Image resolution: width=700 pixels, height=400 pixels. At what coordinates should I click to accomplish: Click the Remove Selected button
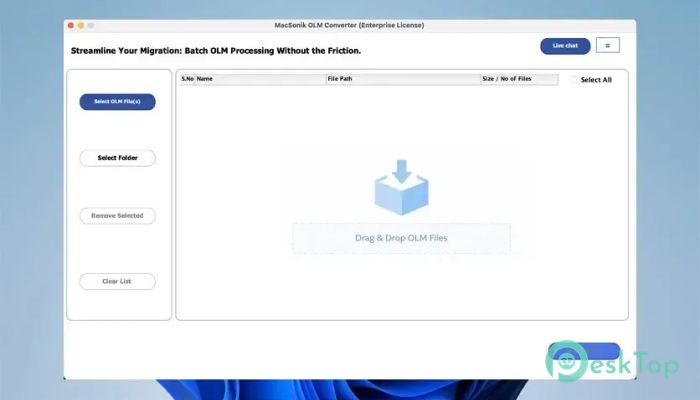click(x=117, y=216)
